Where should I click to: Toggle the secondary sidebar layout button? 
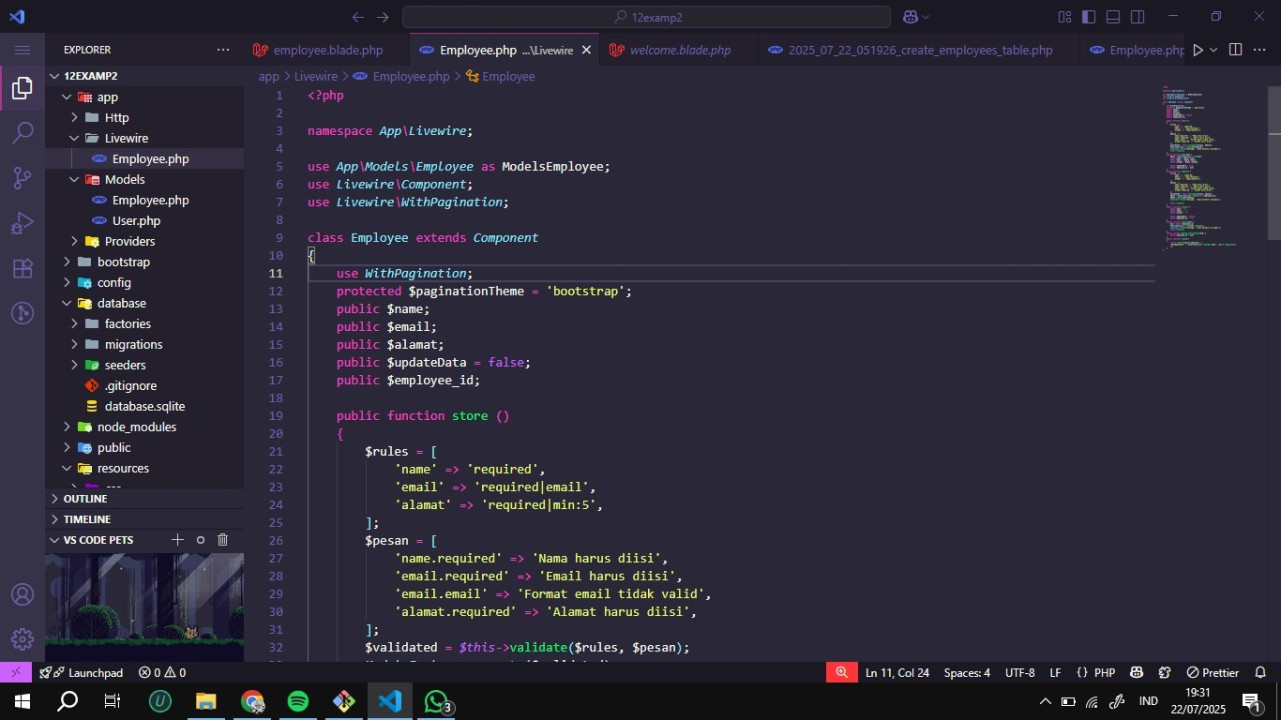[x=1138, y=17]
